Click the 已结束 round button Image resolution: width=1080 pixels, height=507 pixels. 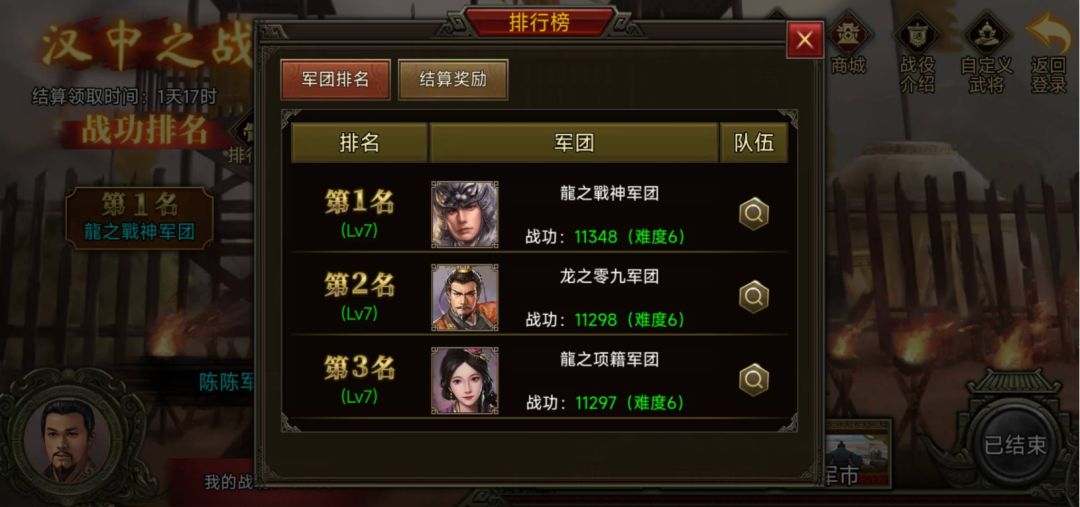click(1015, 445)
